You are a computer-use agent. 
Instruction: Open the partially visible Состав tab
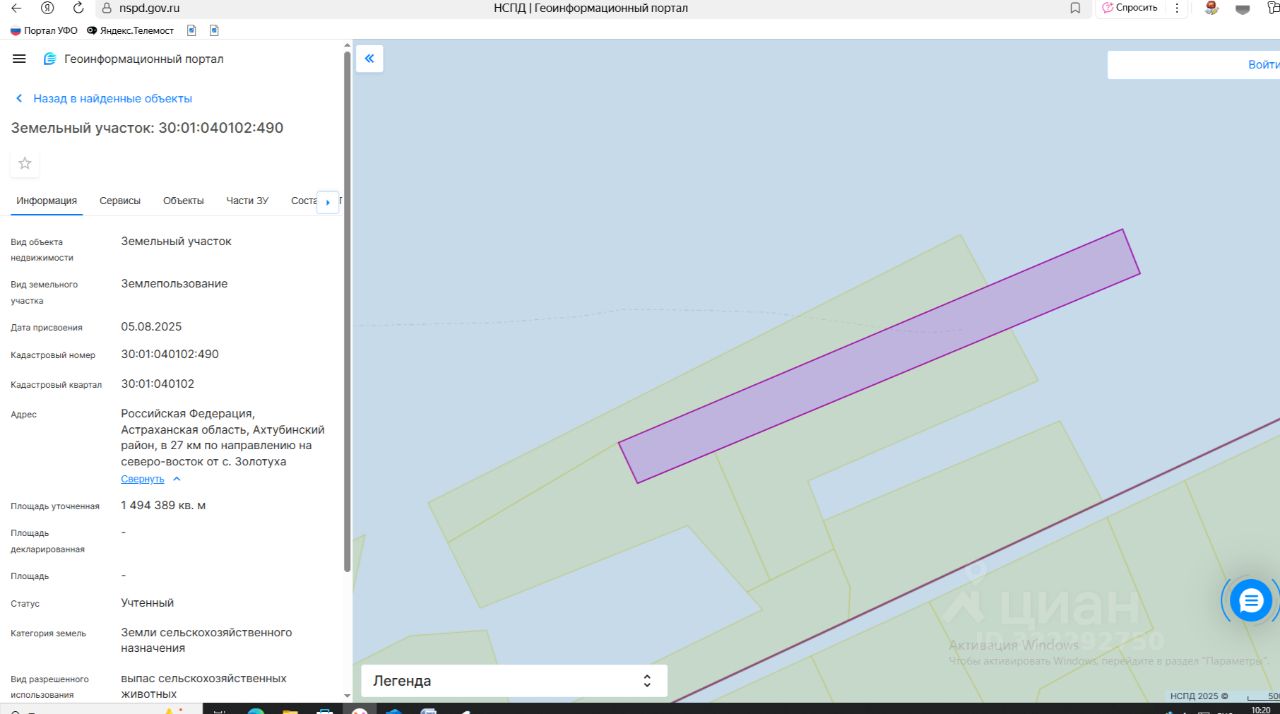coord(303,201)
